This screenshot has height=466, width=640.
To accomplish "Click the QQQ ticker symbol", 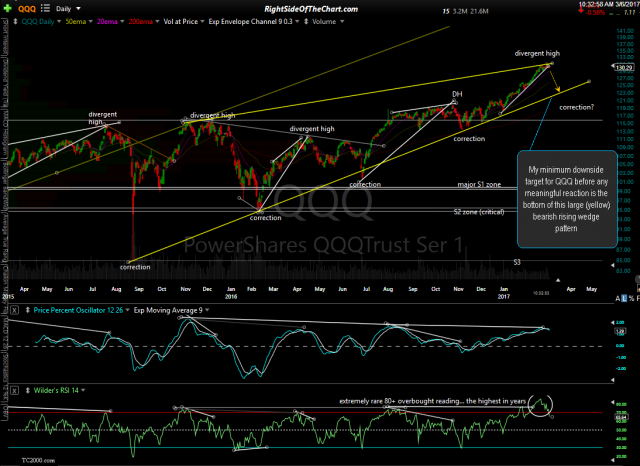I will (x=27, y=9).
